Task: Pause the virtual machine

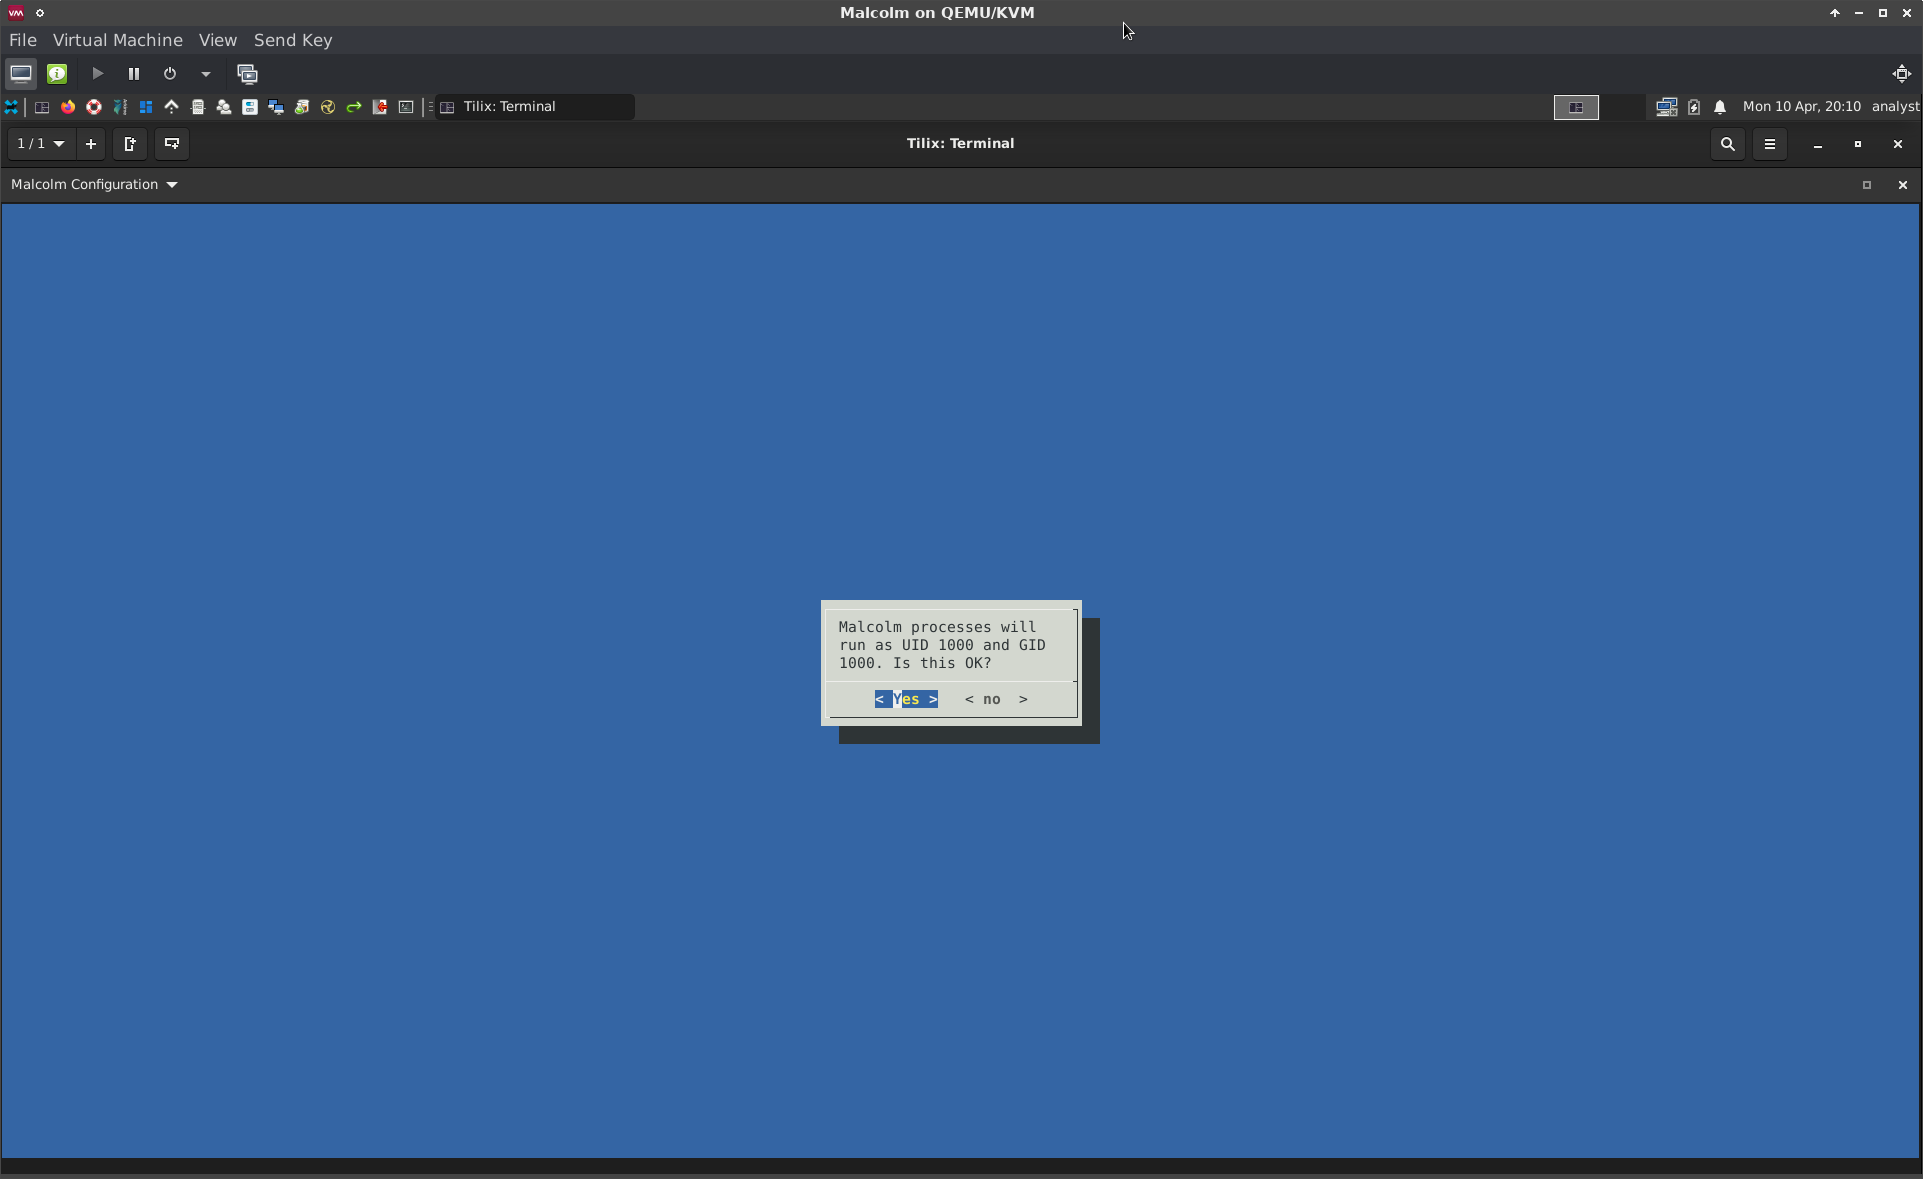Action: pyautogui.click(x=134, y=74)
